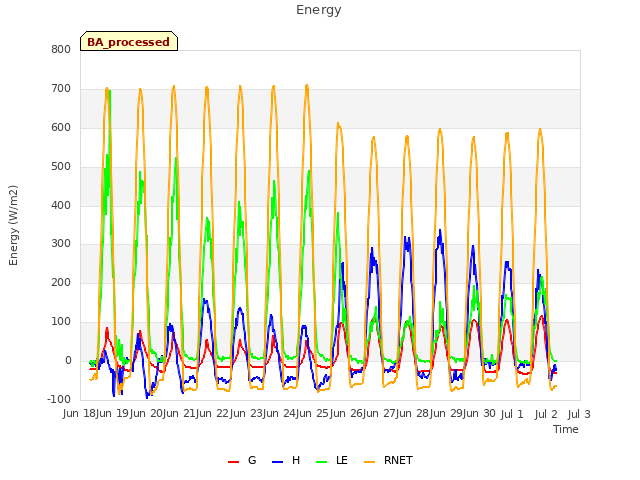Click the 500 y-axis tick value
640x480 pixels.
coord(61,167)
